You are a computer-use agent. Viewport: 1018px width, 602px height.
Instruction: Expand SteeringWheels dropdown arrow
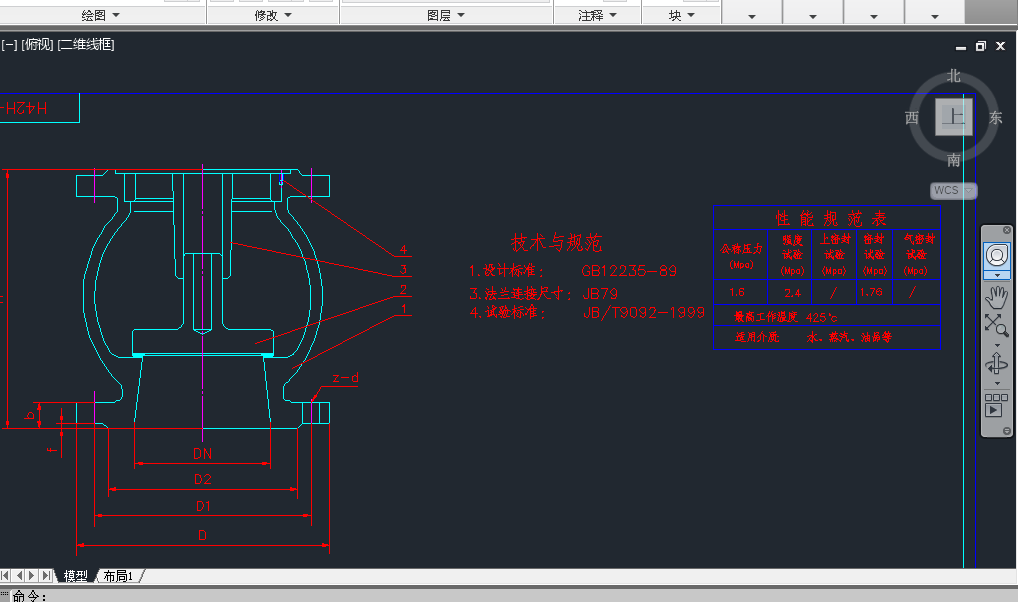coord(997,275)
